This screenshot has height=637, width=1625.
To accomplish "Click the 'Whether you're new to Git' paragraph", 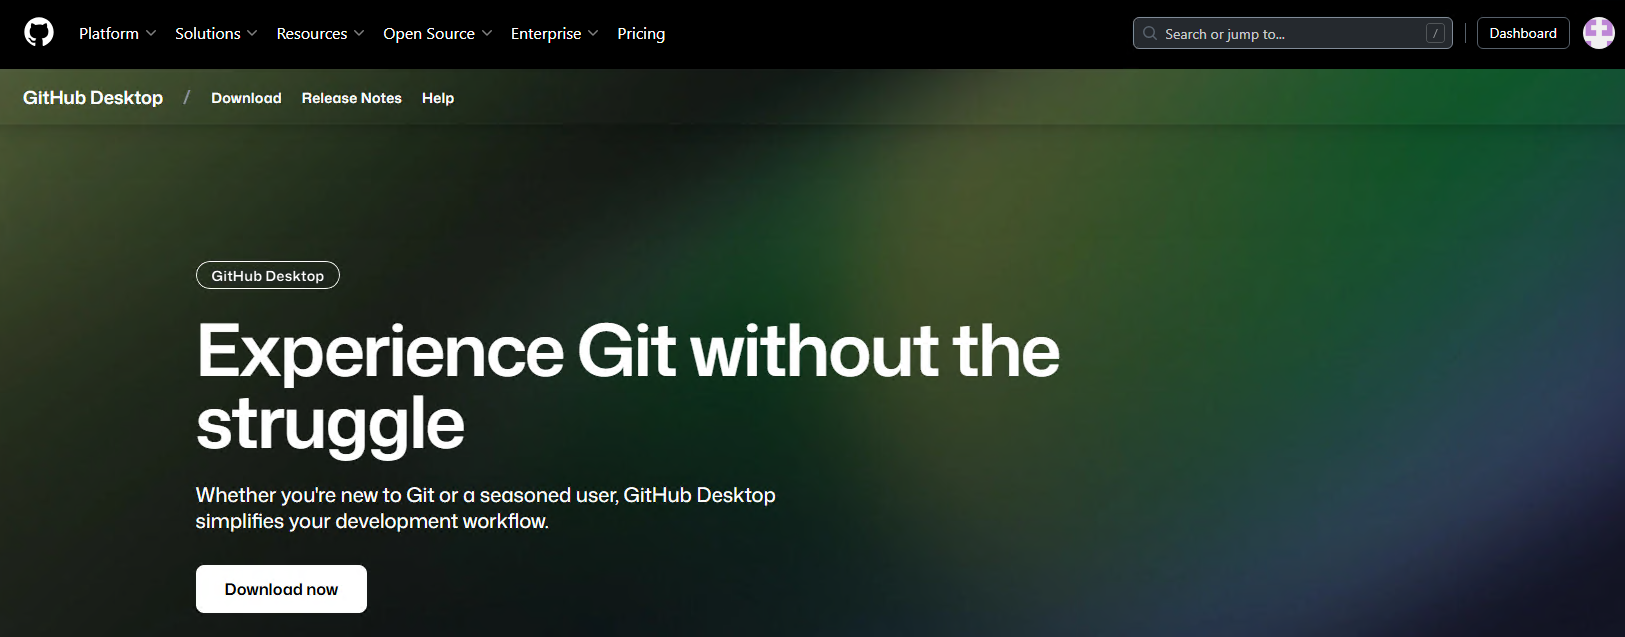I will (486, 508).
